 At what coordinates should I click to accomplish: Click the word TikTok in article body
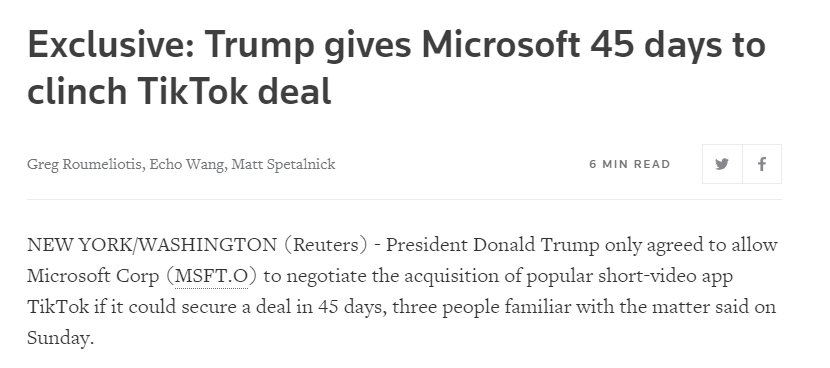point(58,307)
